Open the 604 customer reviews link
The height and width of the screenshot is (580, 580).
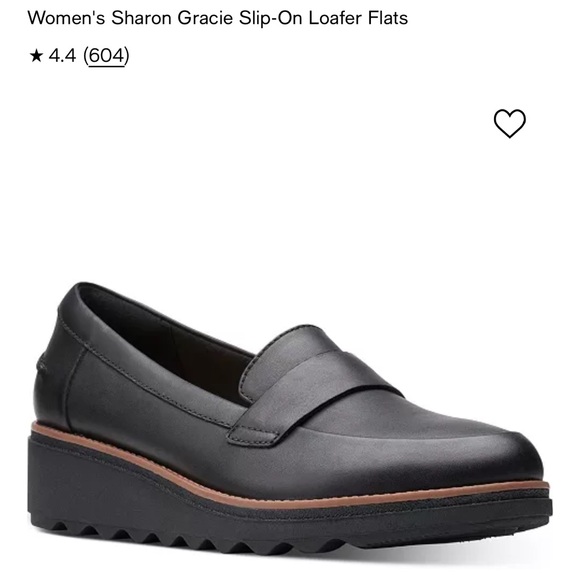(x=106, y=56)
